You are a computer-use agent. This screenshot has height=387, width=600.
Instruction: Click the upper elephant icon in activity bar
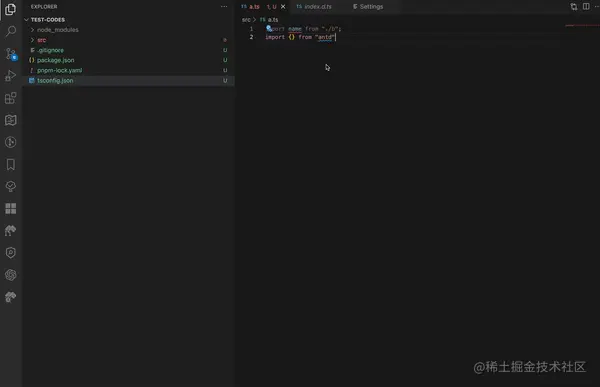tap(11, 230)
